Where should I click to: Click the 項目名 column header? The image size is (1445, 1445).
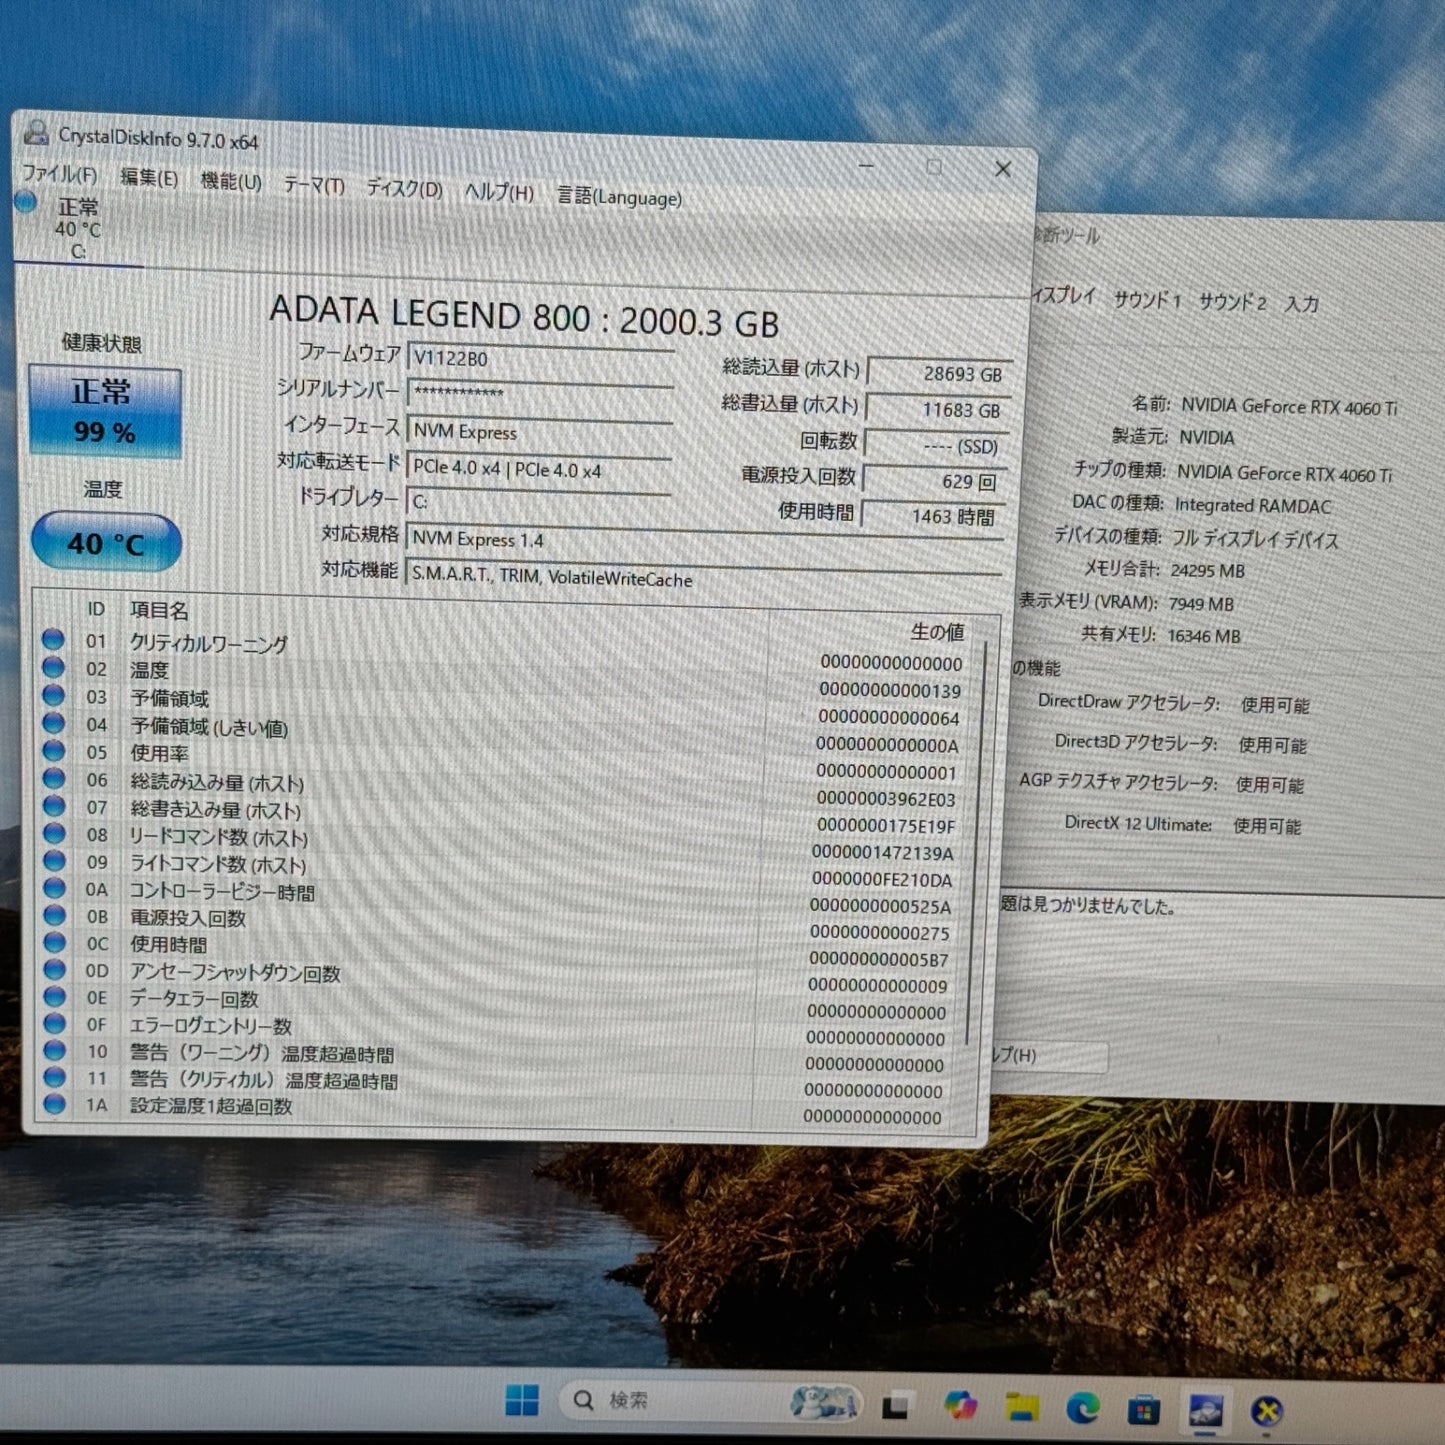[x=159, y=609]
